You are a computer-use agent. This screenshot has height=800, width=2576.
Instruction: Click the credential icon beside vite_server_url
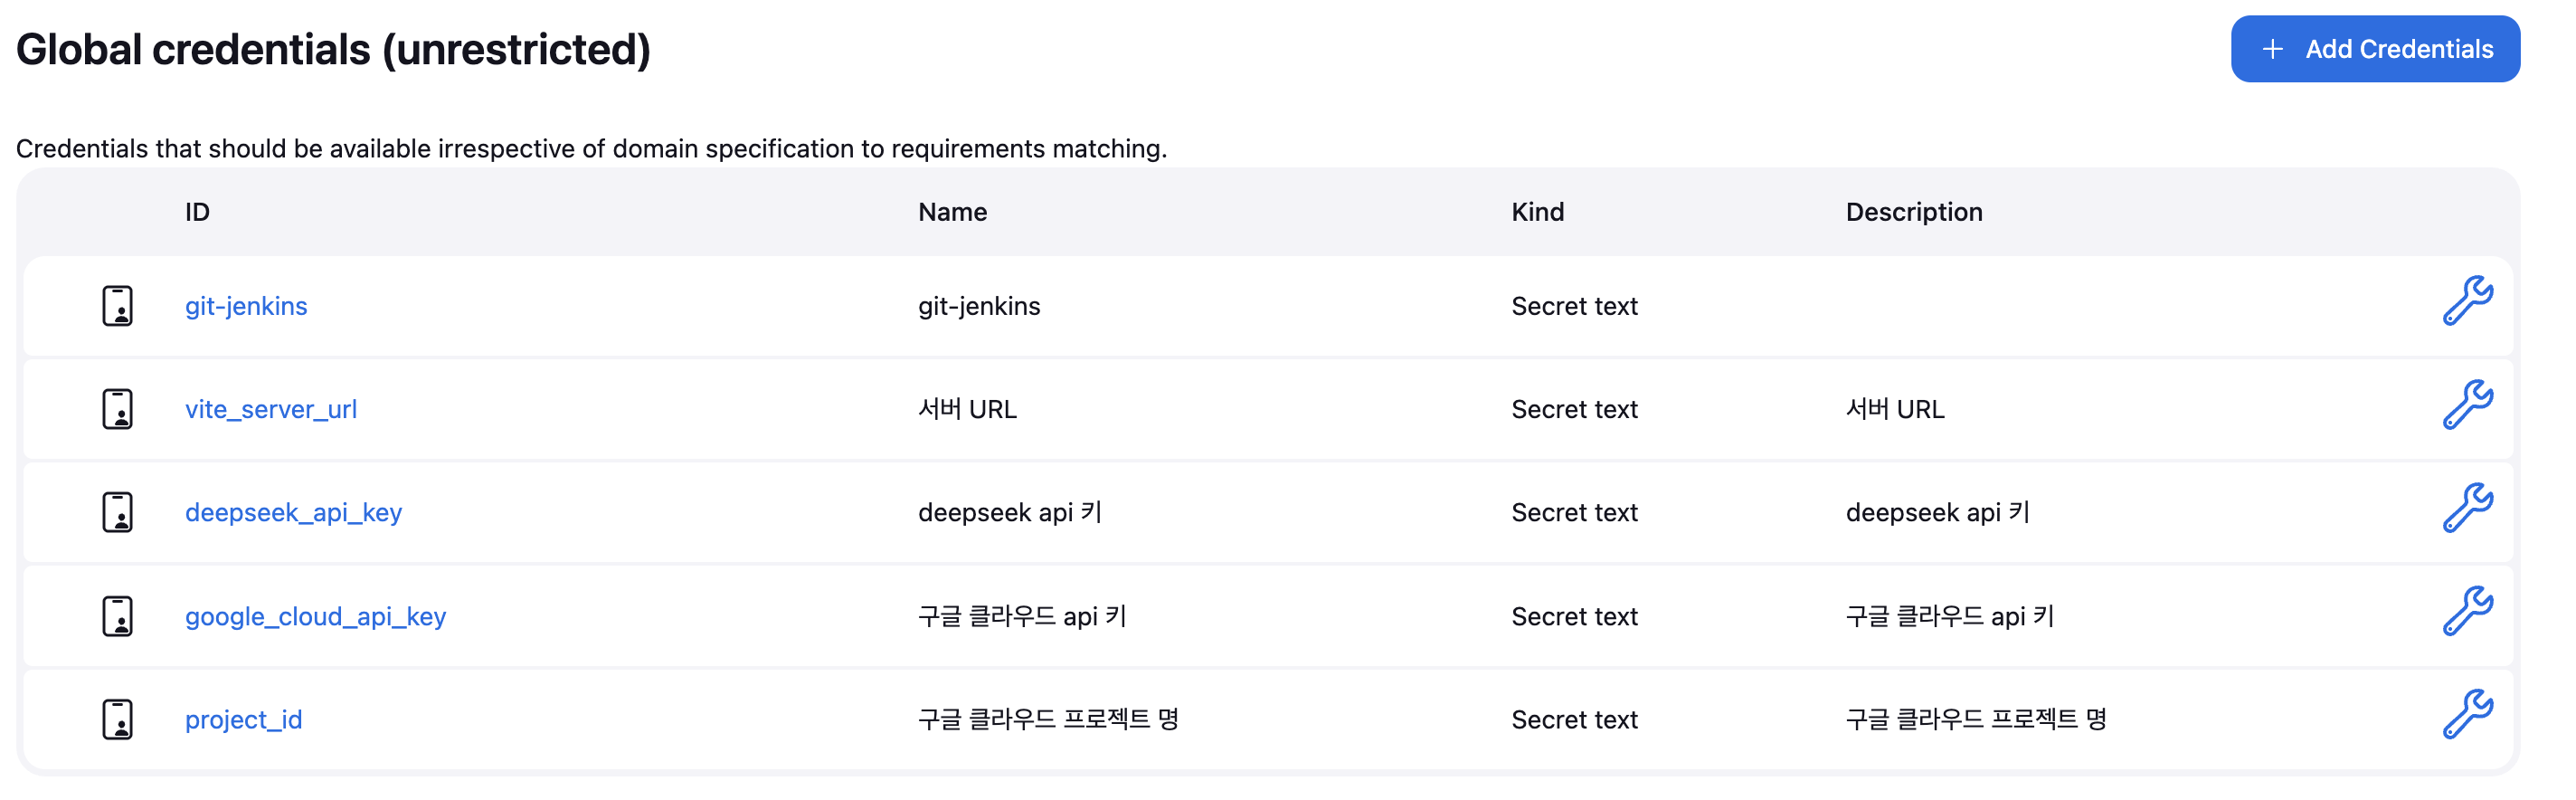[x=118, y=409]
